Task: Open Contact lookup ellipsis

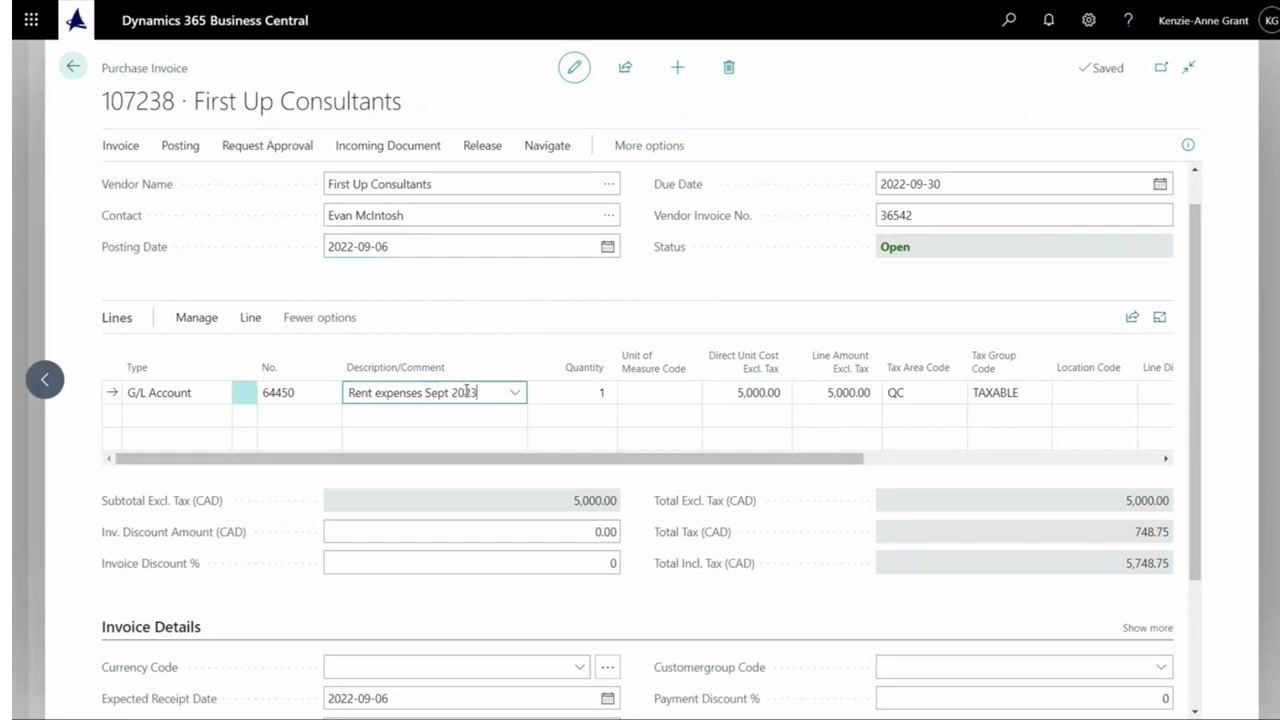Action: coord(608,215)
